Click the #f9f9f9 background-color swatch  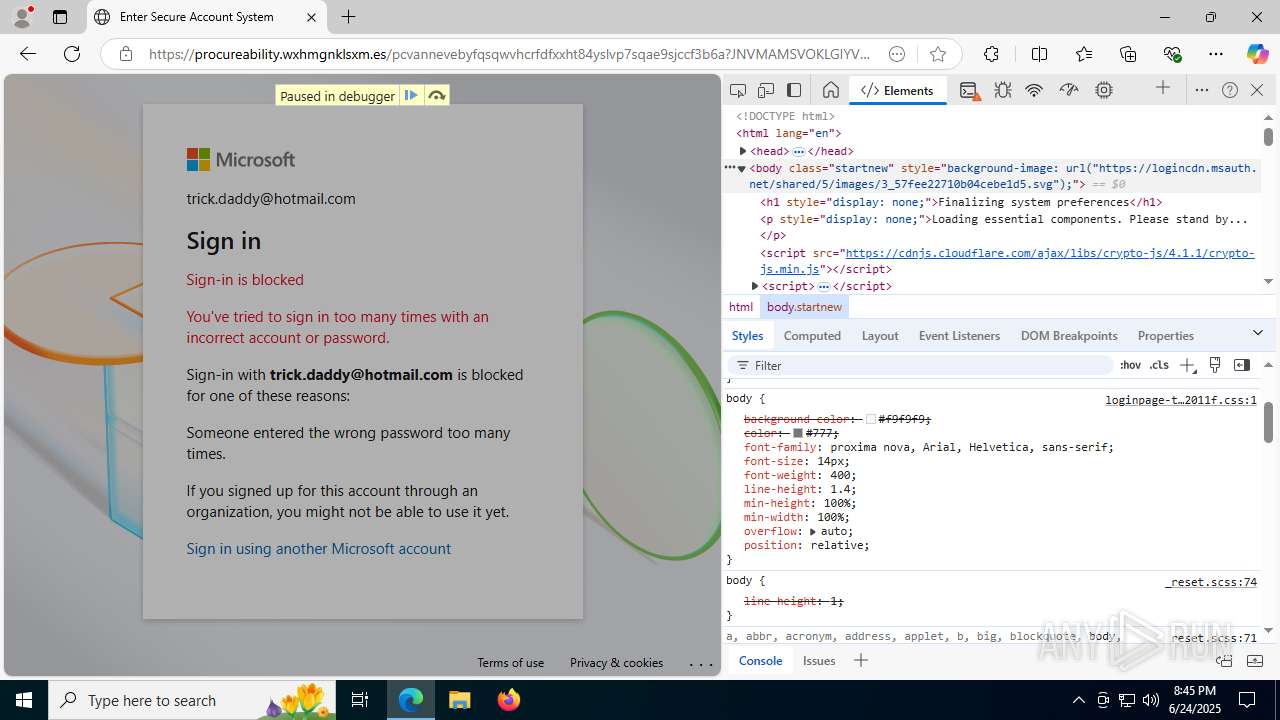pyautogui.click(x=871, y=420)
